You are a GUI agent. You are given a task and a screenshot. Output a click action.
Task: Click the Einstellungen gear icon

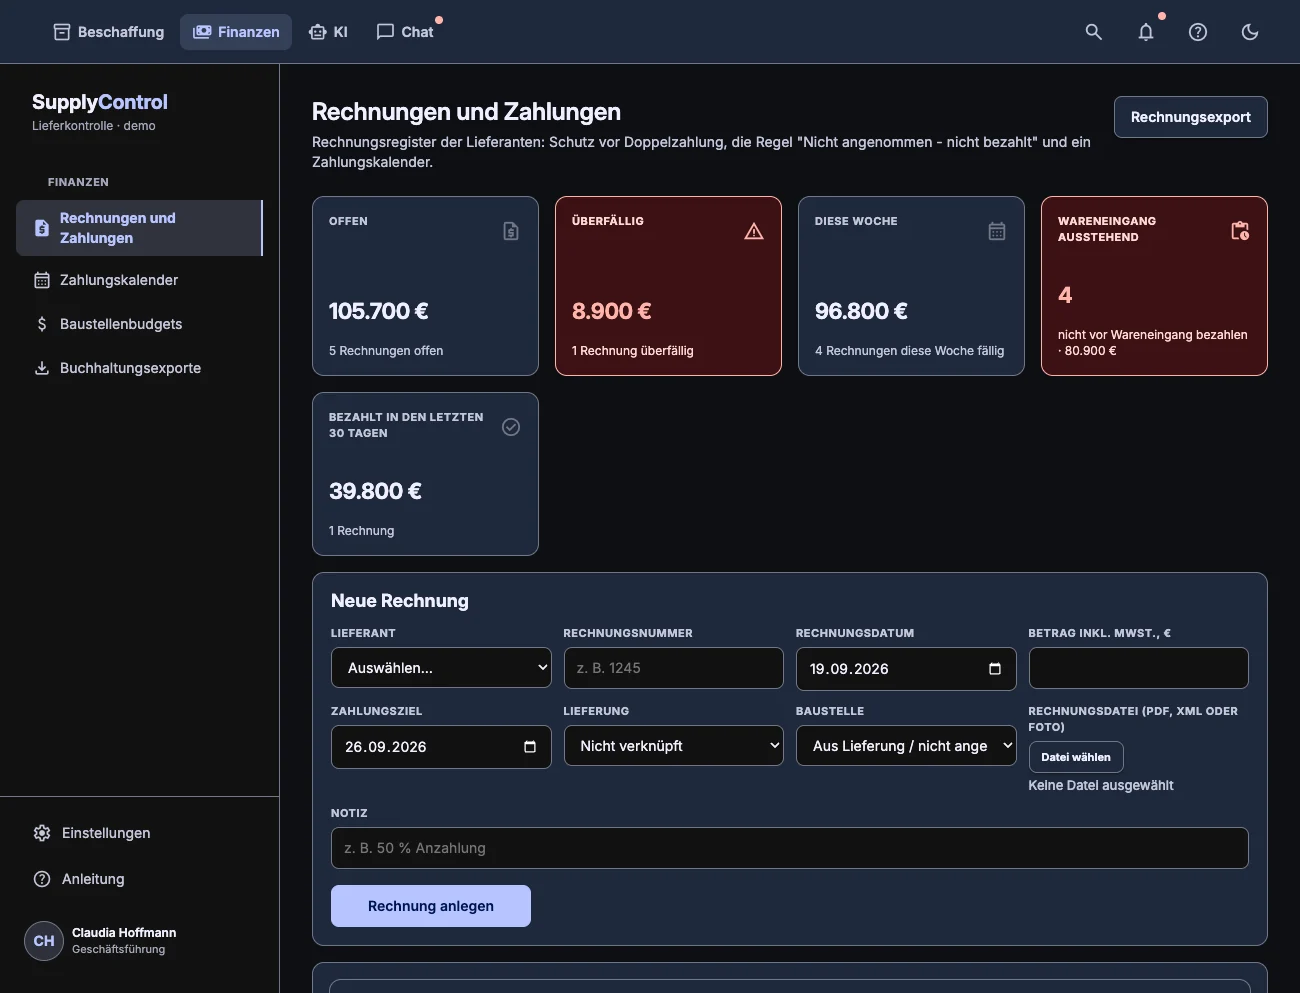pos(42,833)
